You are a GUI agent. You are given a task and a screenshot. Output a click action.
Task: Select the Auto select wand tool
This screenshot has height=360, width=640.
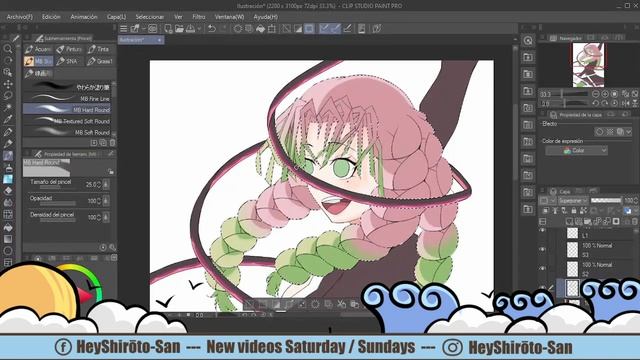click(8, 108)
